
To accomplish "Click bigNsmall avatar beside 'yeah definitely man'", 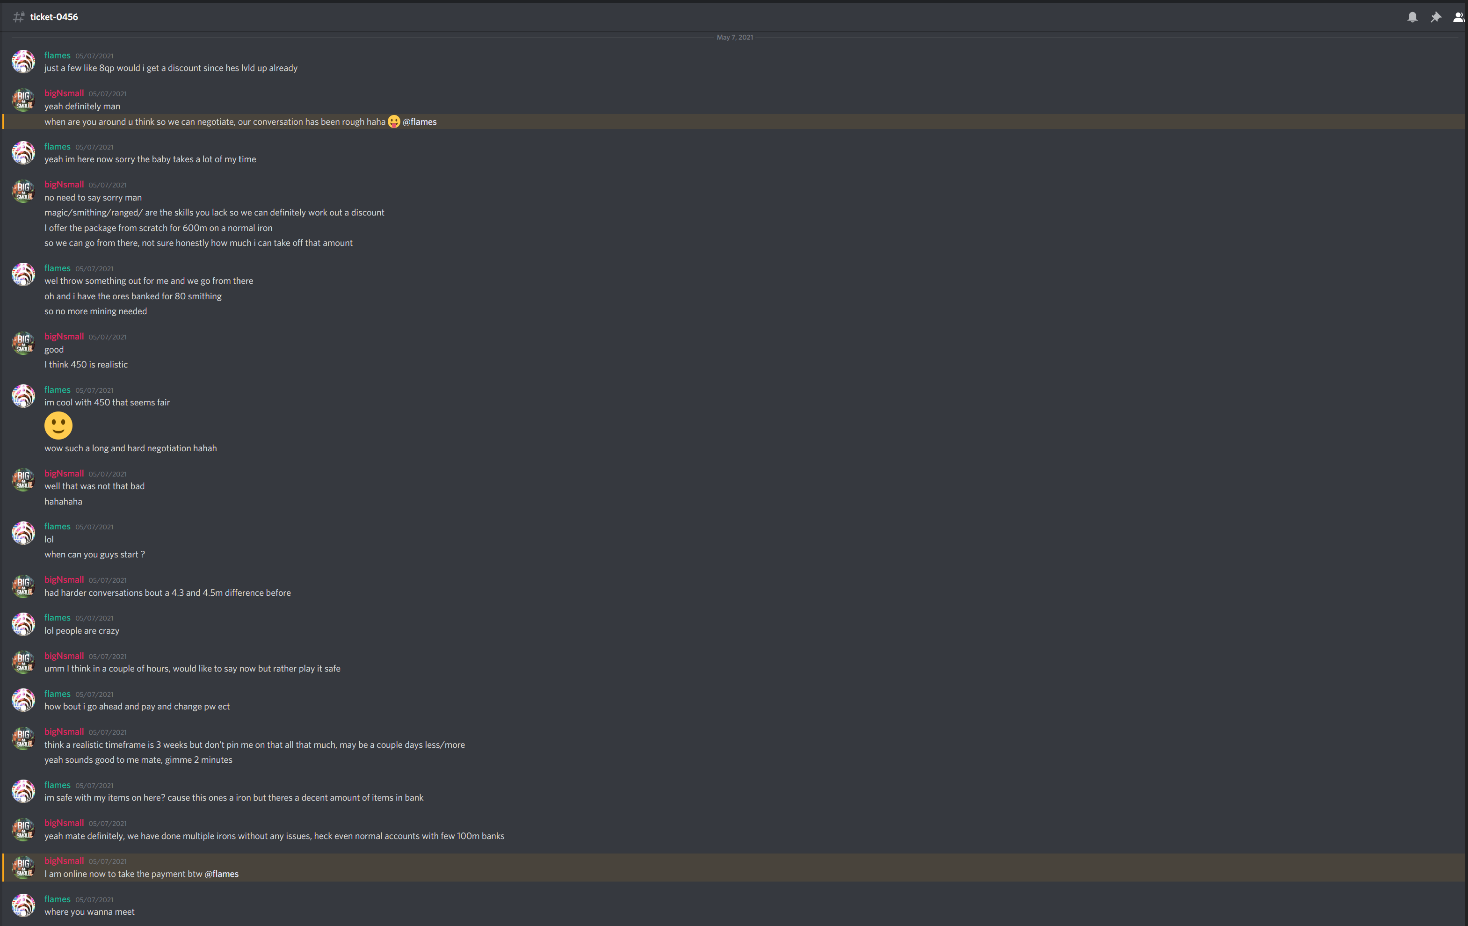I will pyautogui.click(x=23, y=99).
